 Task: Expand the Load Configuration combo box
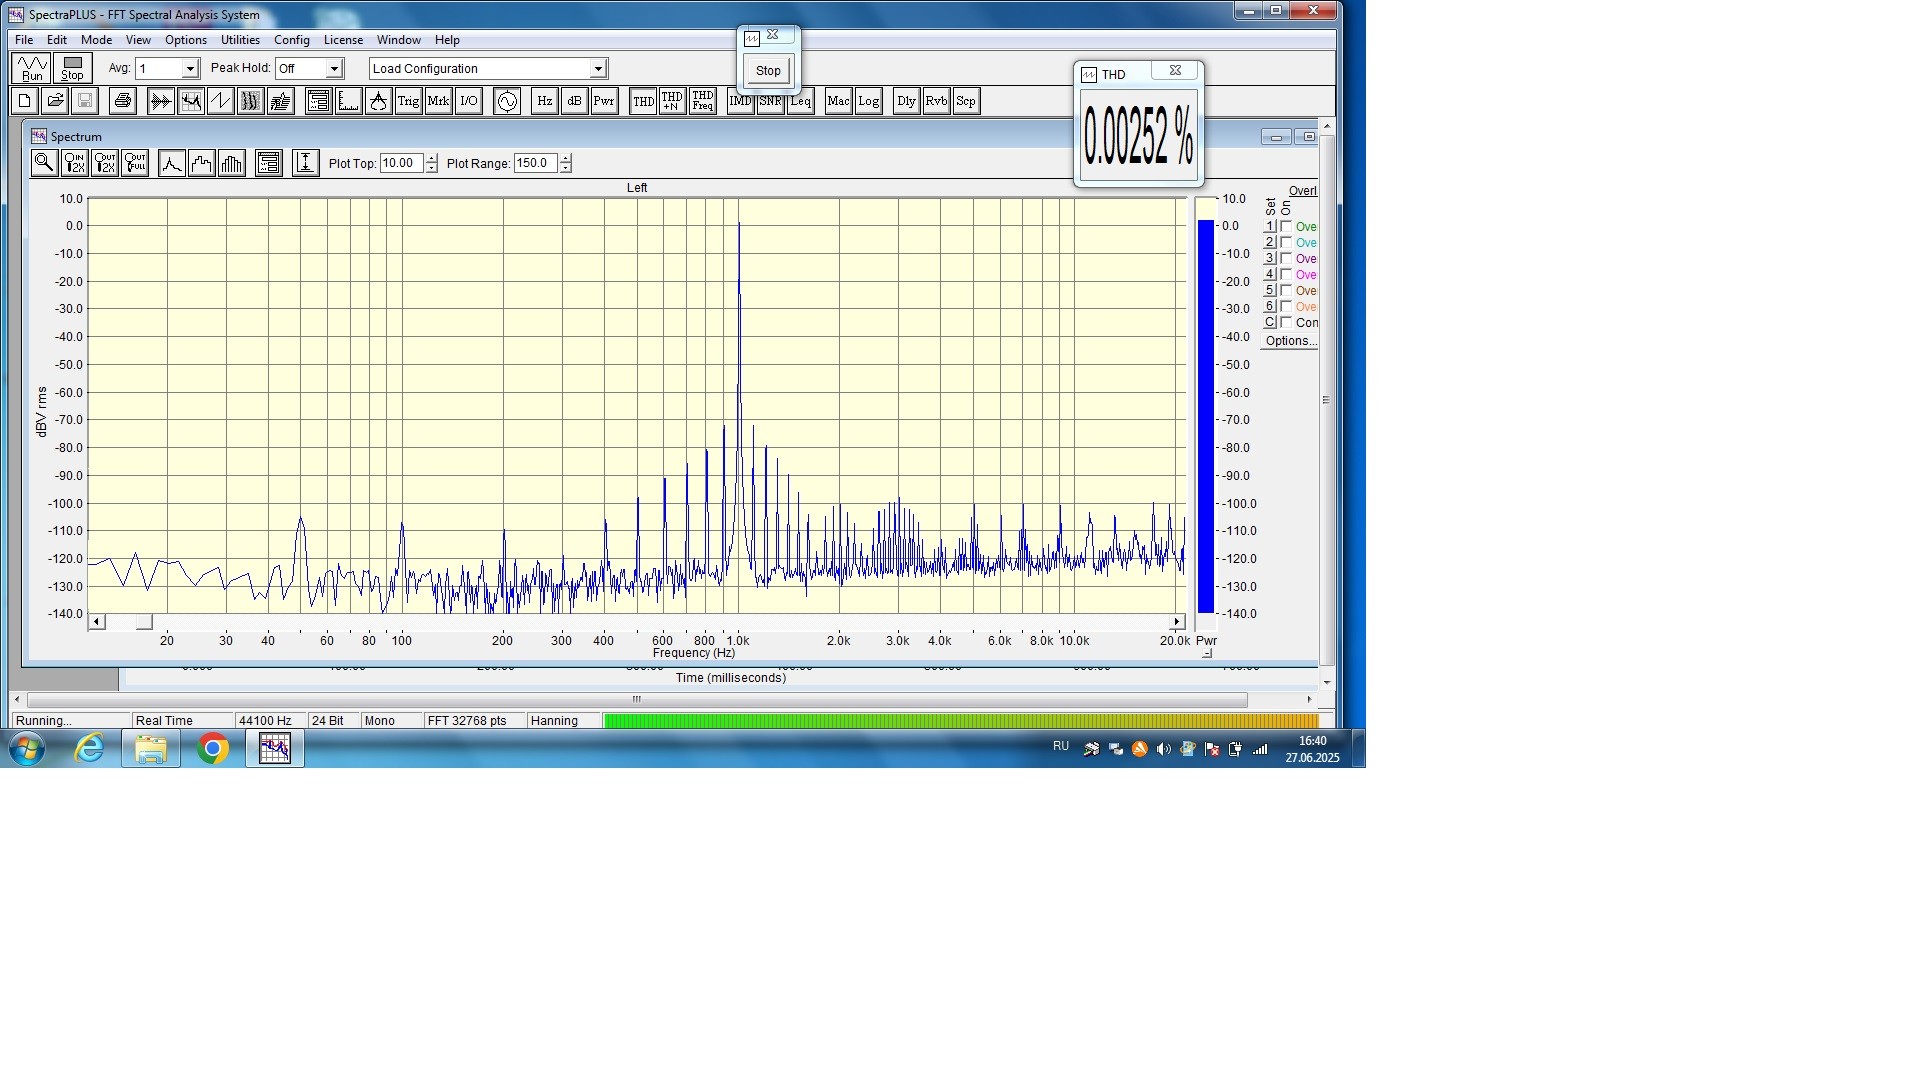pyautogui.click(x=597, y=69)
